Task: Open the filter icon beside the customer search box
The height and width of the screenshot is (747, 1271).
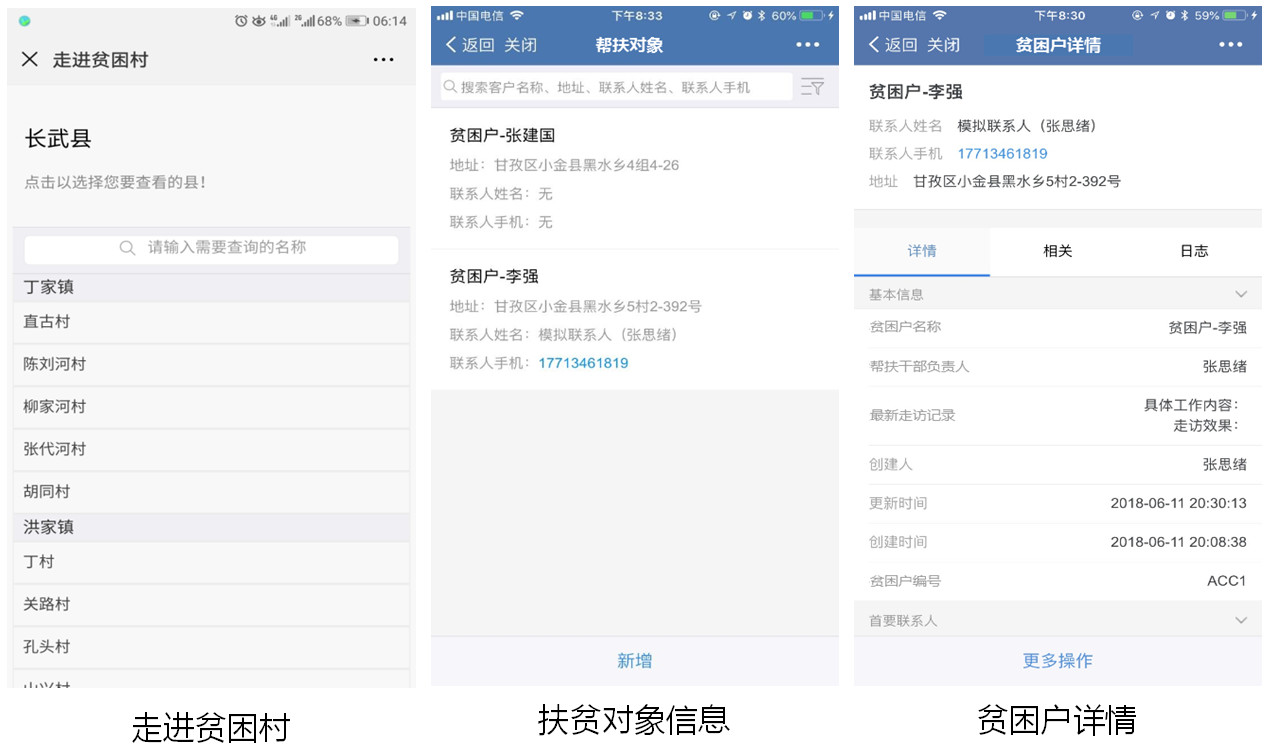Action: 812,87
